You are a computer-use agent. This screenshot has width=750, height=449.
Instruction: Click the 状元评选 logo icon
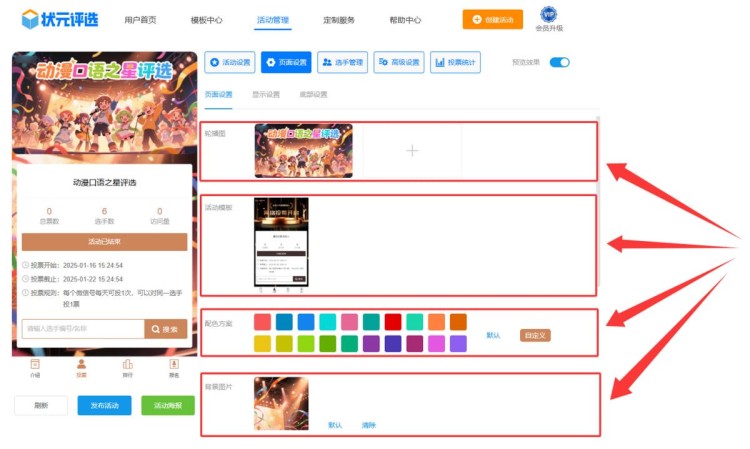[31, 19]
